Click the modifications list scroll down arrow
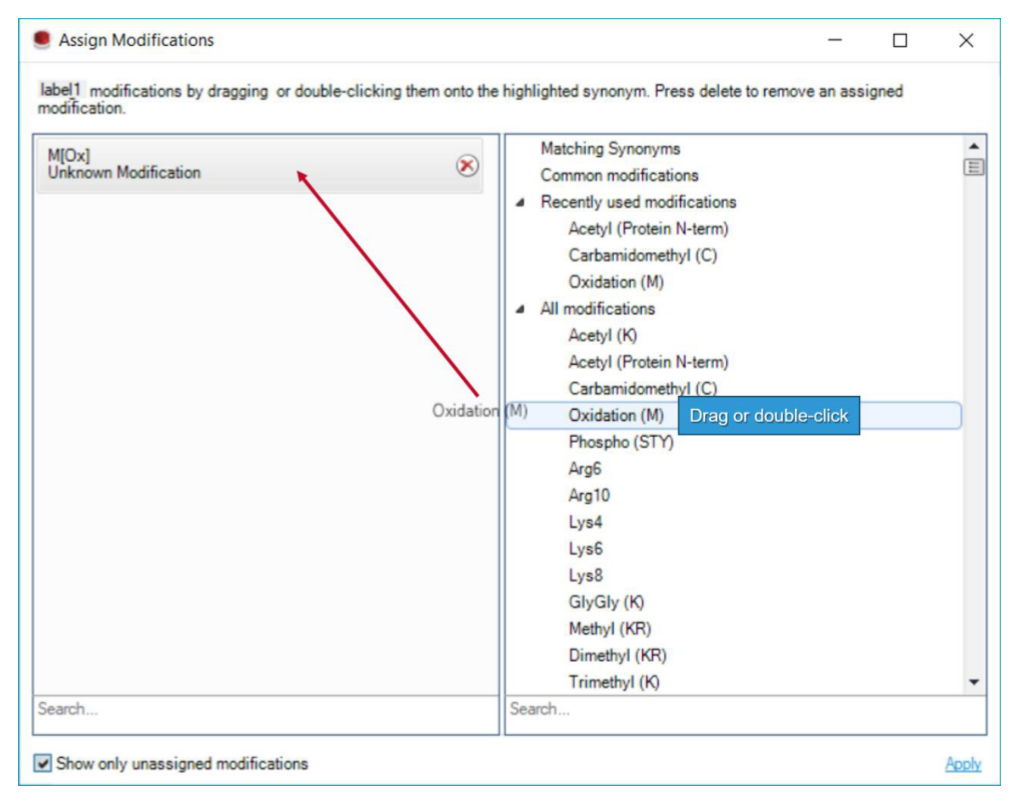Viewport: 1019px width, 804px height. pyautogui.click(x=974, y=682)
